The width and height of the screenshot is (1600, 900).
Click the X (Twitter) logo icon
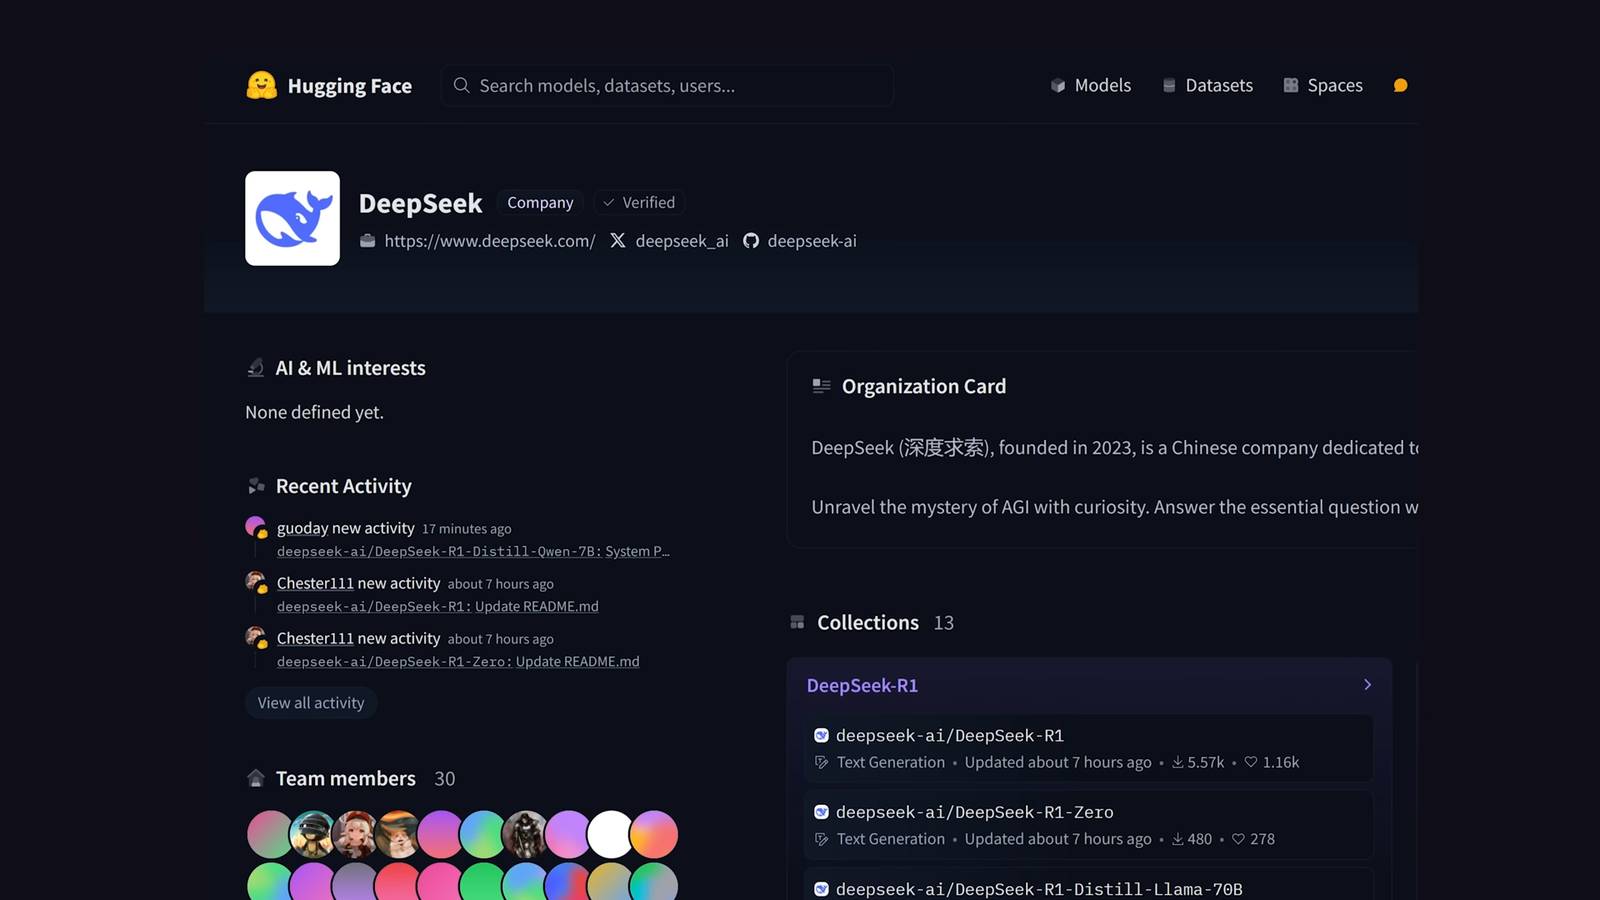618,241
